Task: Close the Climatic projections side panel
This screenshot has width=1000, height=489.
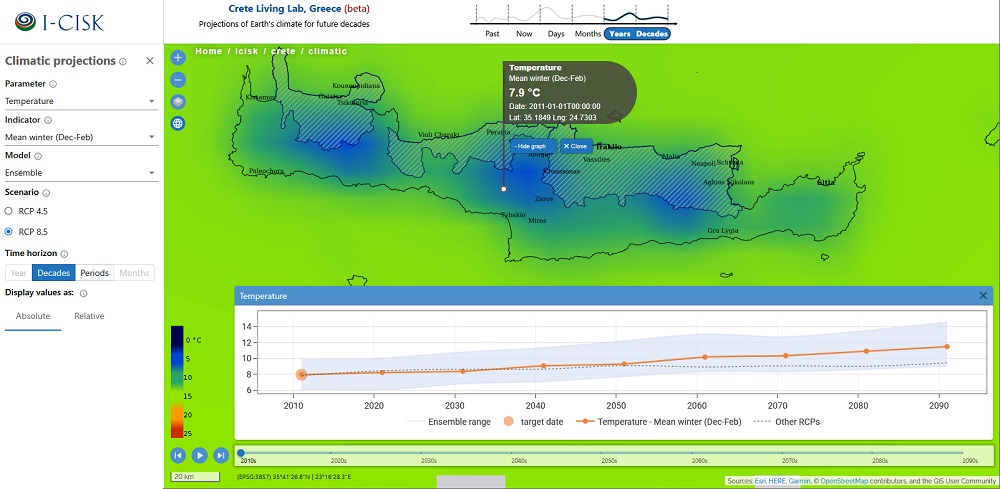Action: coord(150,61)
